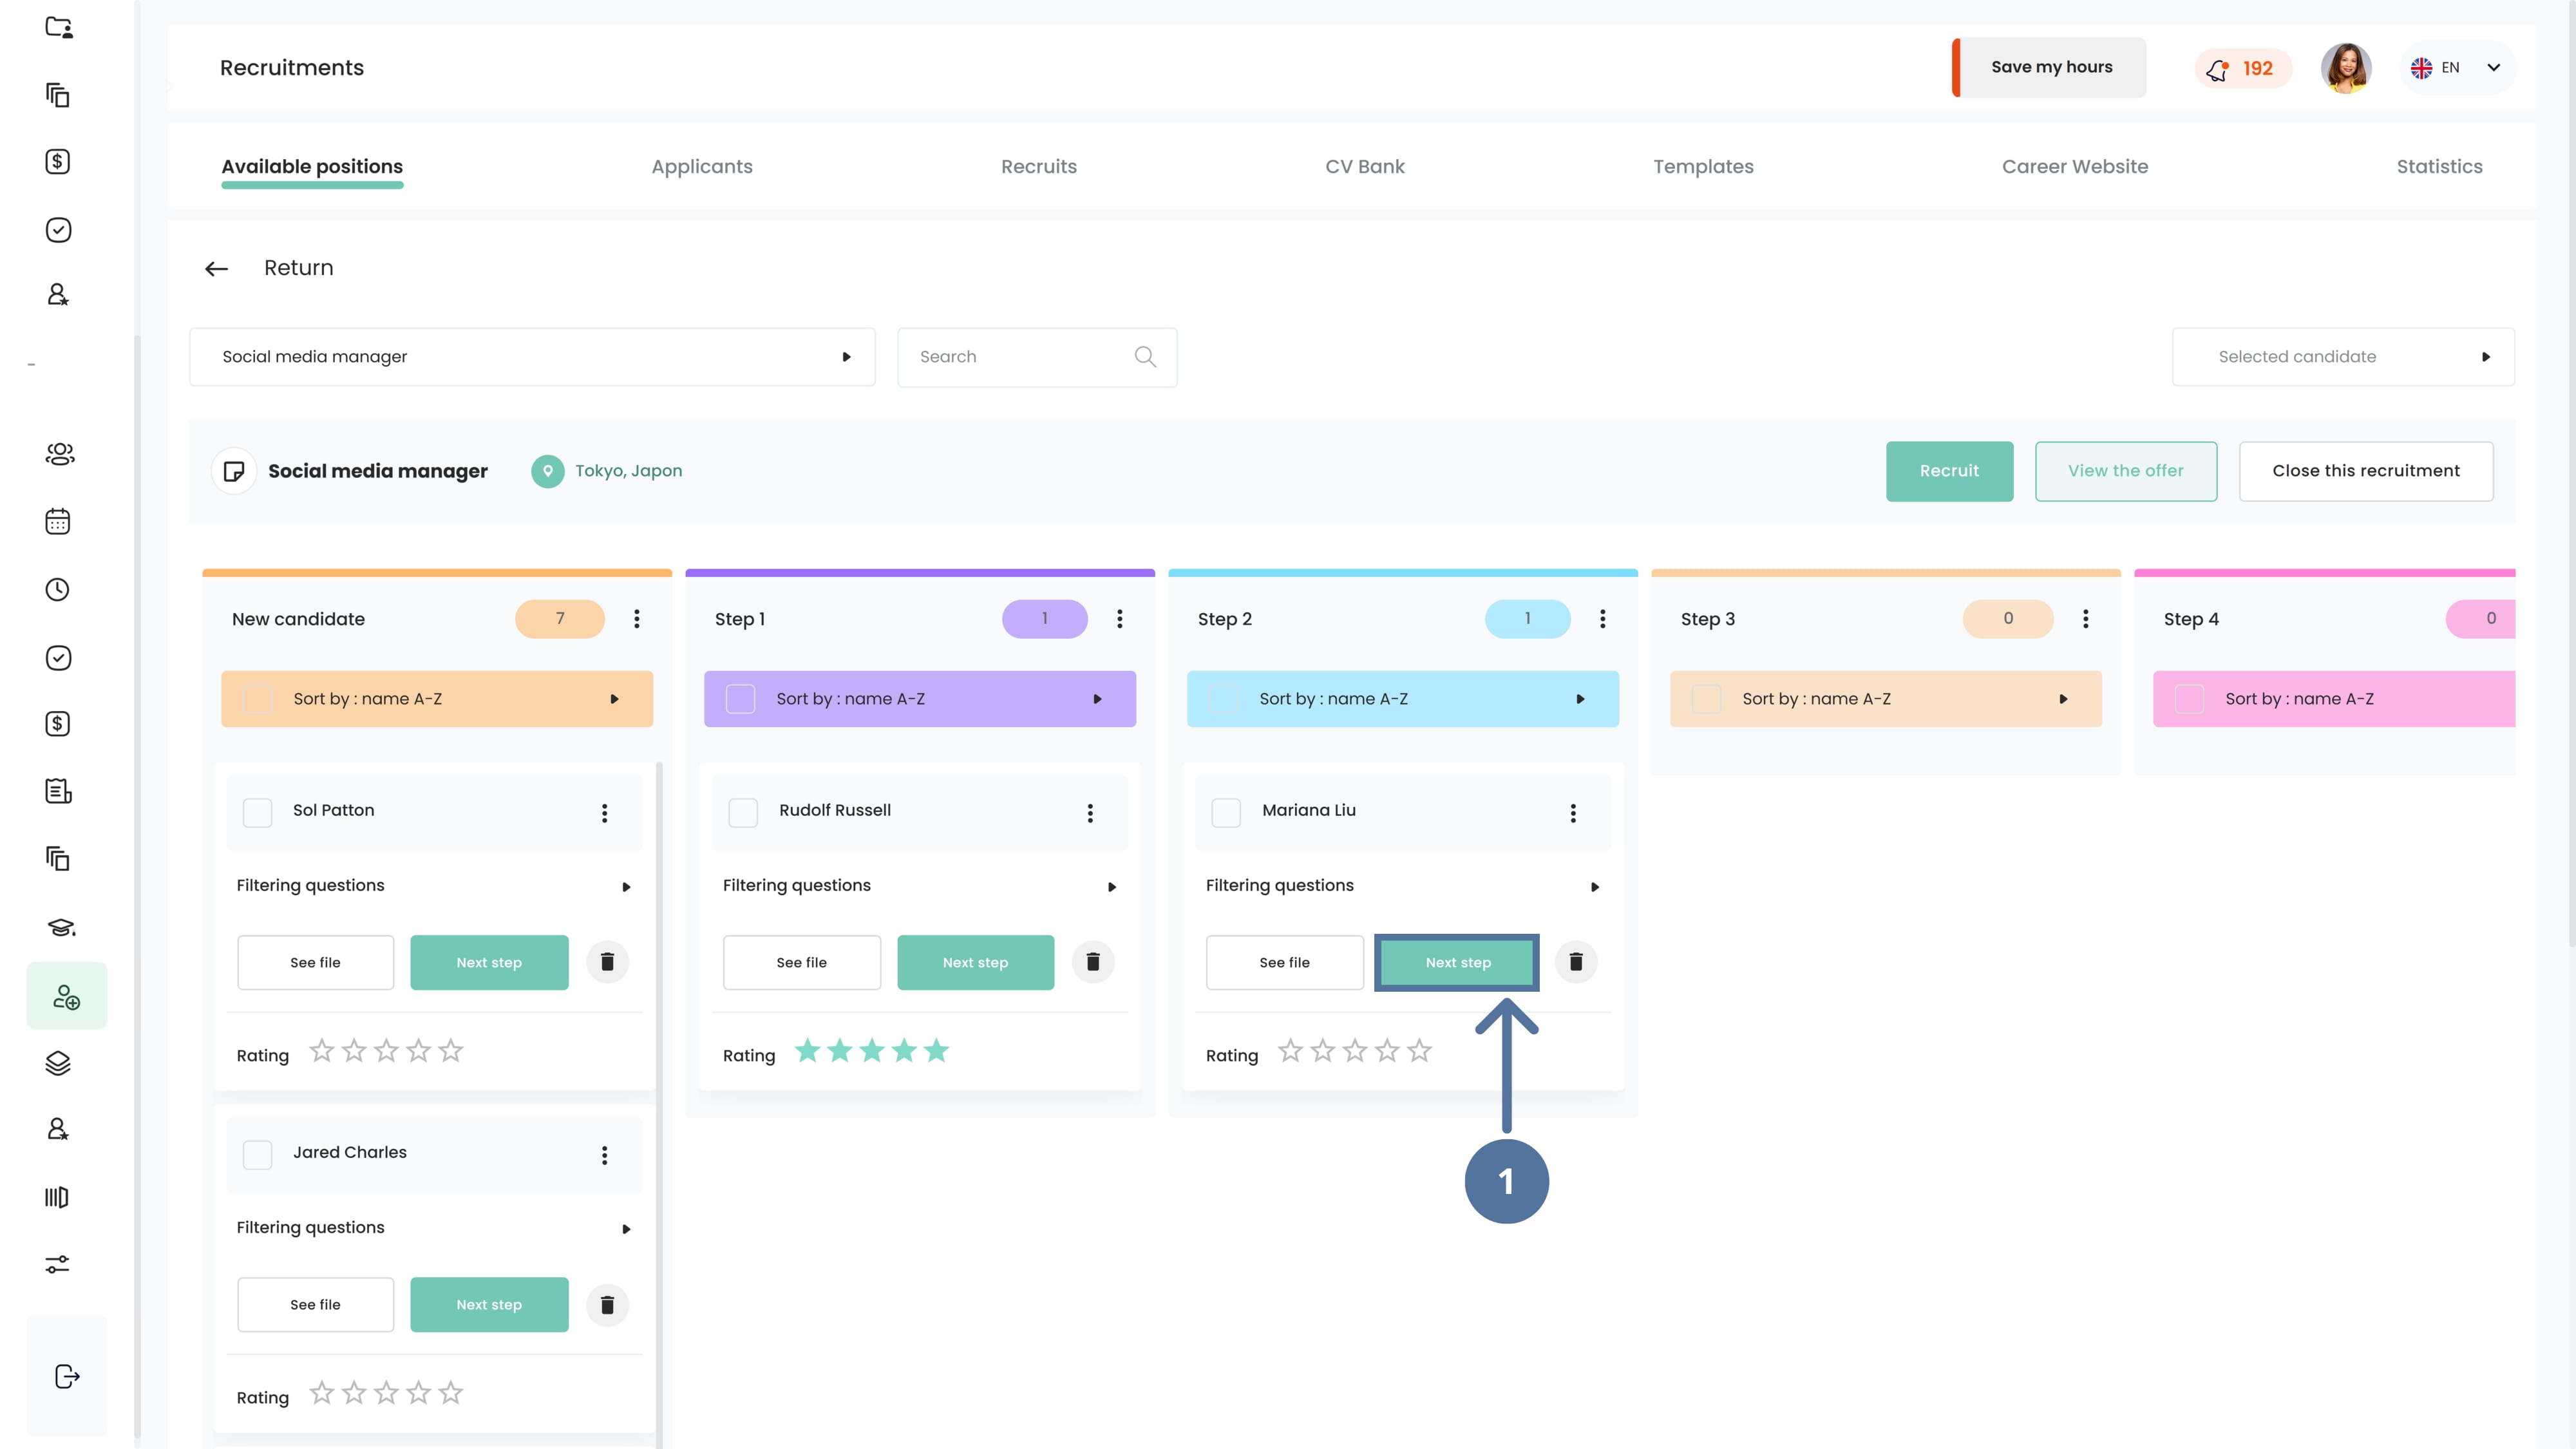This screenshot has height=1449, width=2576.
Task: Toggle select-all checkbox in New candidate column
Action: point(258,698)
